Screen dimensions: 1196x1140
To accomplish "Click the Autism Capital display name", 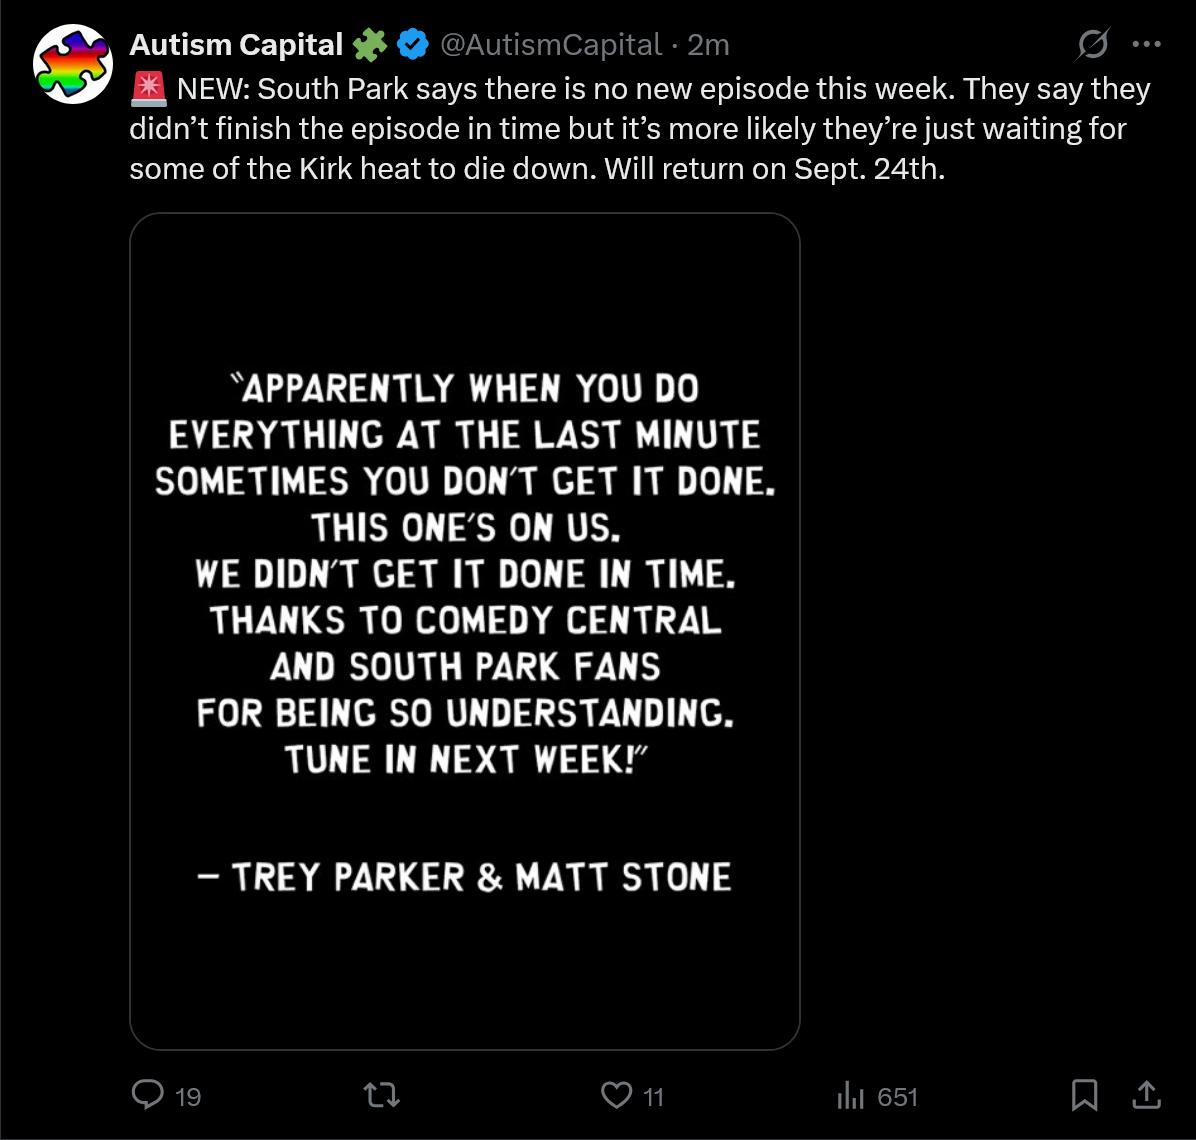I will [x=236, y=45].
